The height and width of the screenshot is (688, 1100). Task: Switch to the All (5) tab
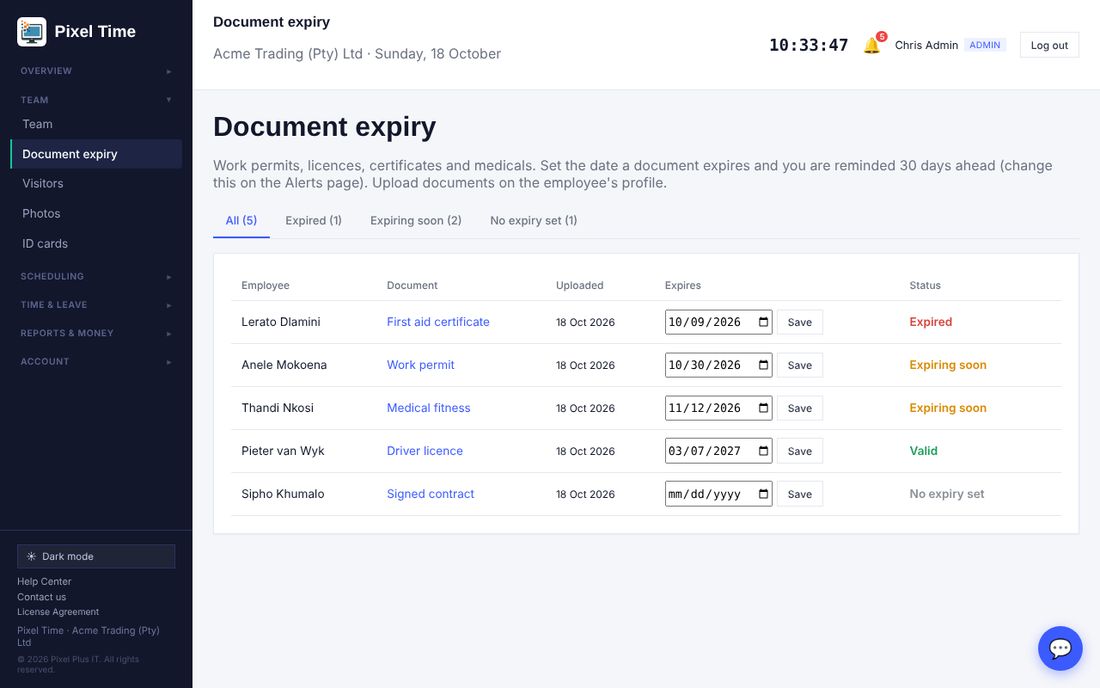[x=241, y=220]
